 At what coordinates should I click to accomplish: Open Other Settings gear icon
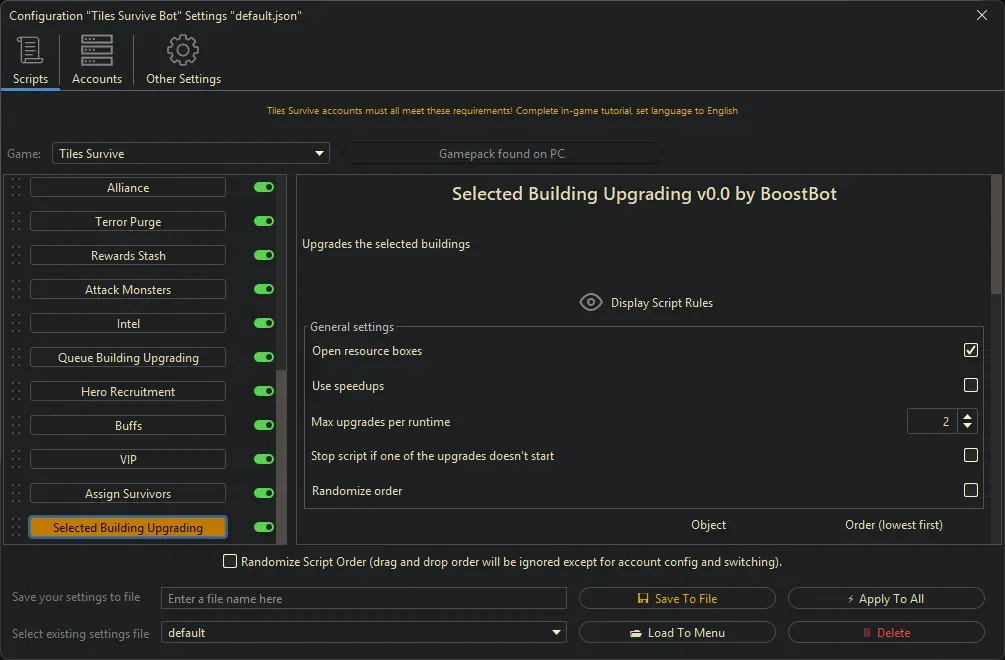point(183,51)
